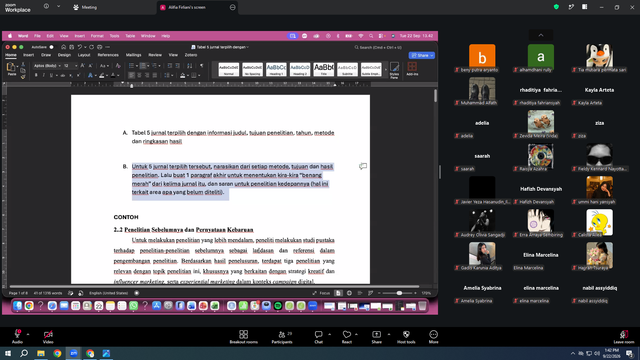Apply the Title style in Word
Image resolution: width=640 pixels, height=360 pixels.
point(324,69)
